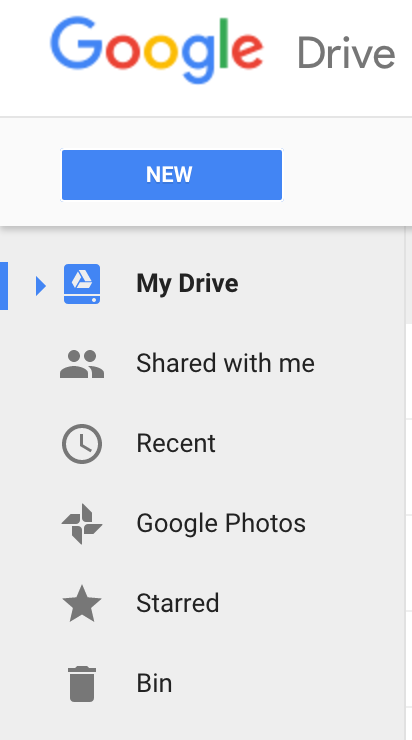Go to Recent files
412x740 pixels.
coord(176,444)
